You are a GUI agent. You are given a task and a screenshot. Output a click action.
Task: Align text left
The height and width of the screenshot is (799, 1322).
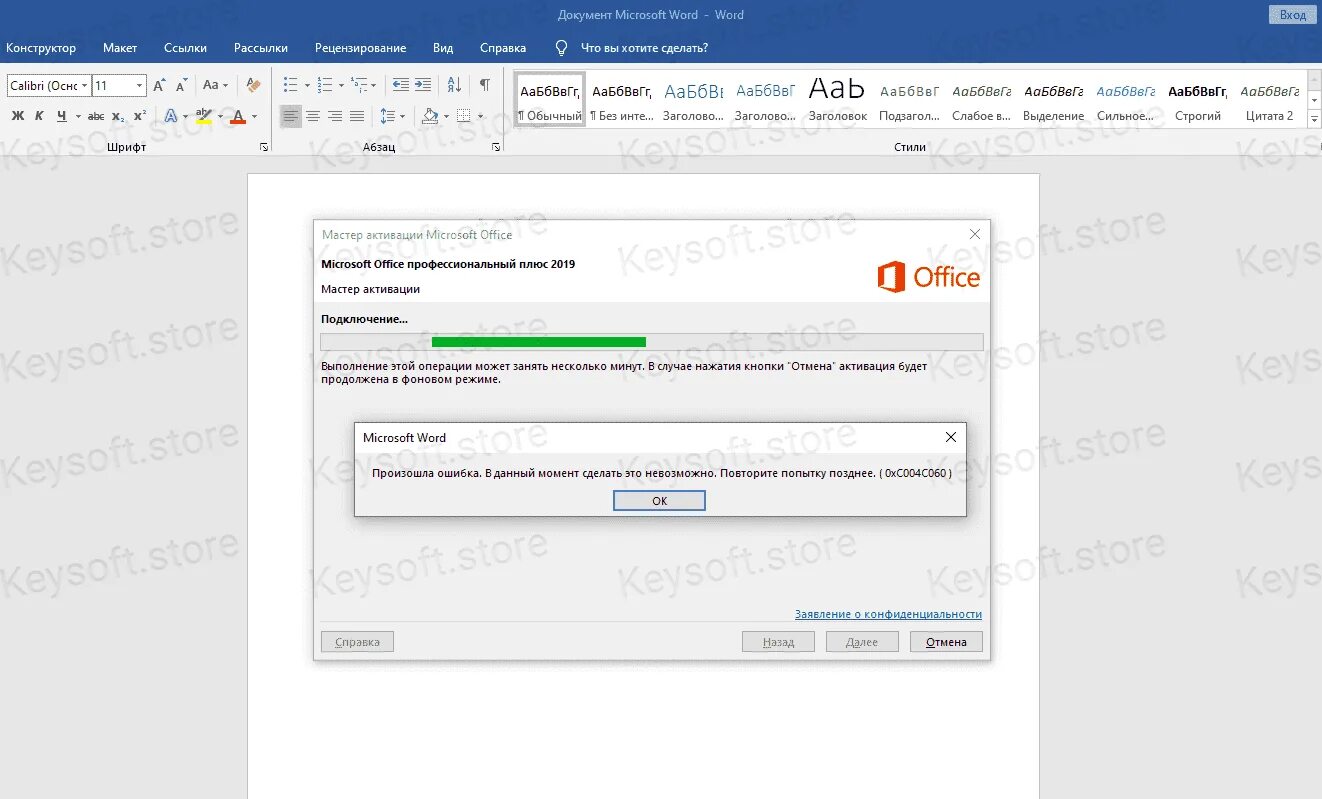[290, 116]
